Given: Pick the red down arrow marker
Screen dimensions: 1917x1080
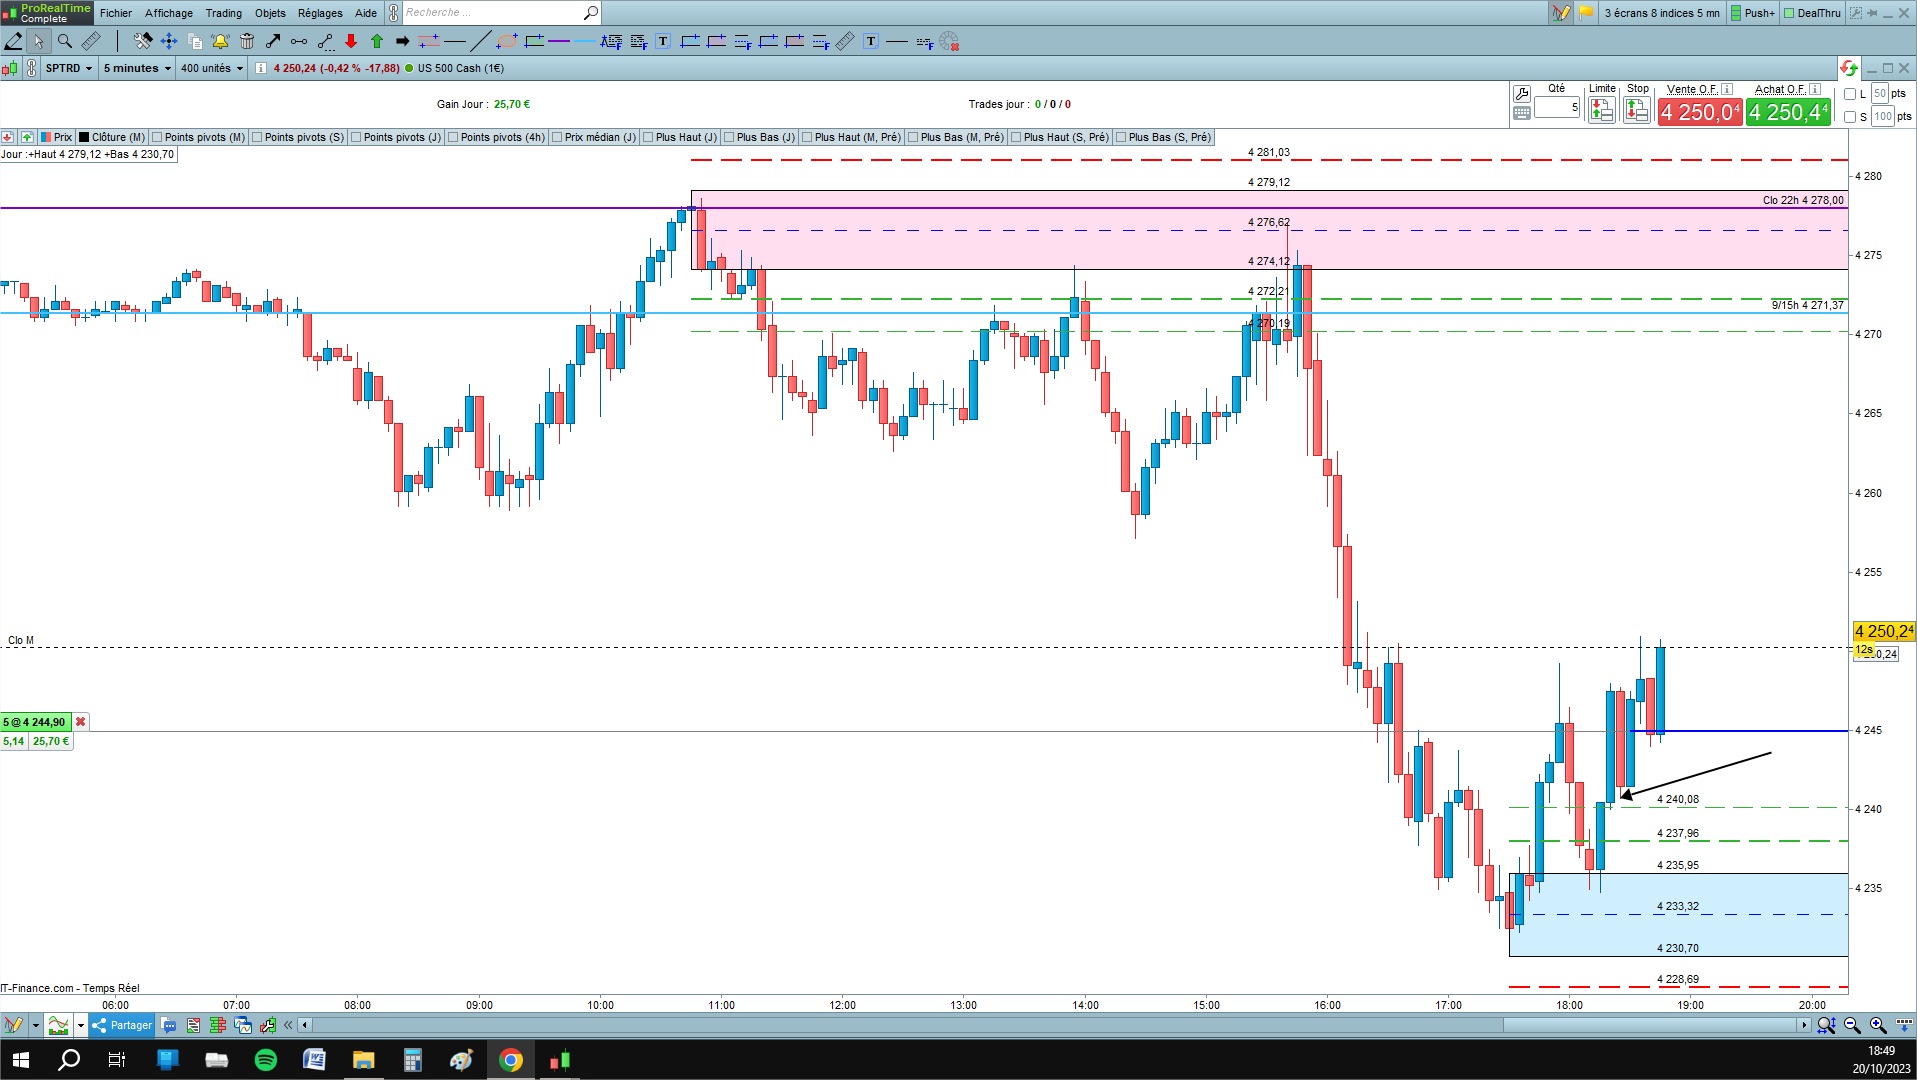Looking at the screenshot, I should (x=351, y=41).
